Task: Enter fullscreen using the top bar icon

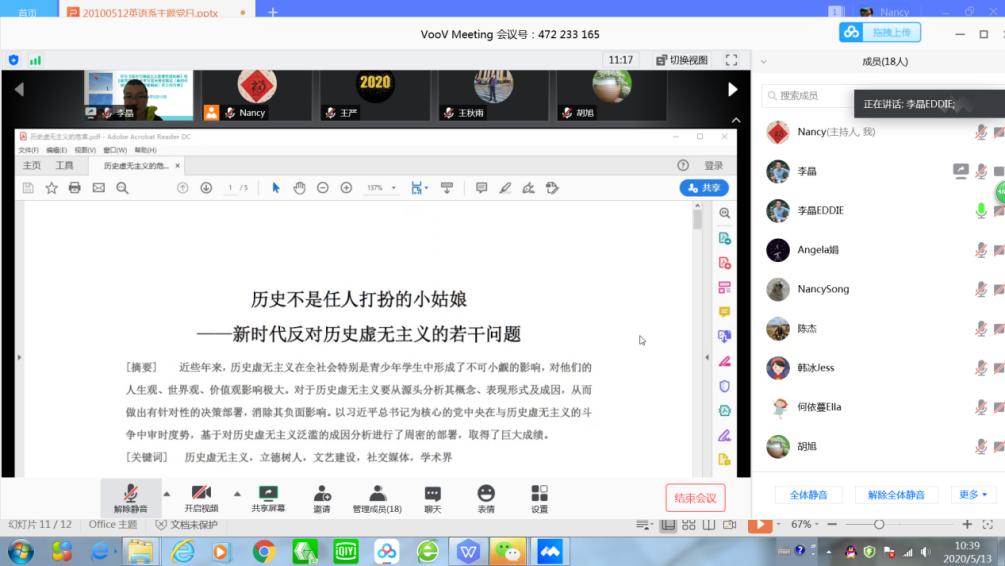Action: pos(731,60)
